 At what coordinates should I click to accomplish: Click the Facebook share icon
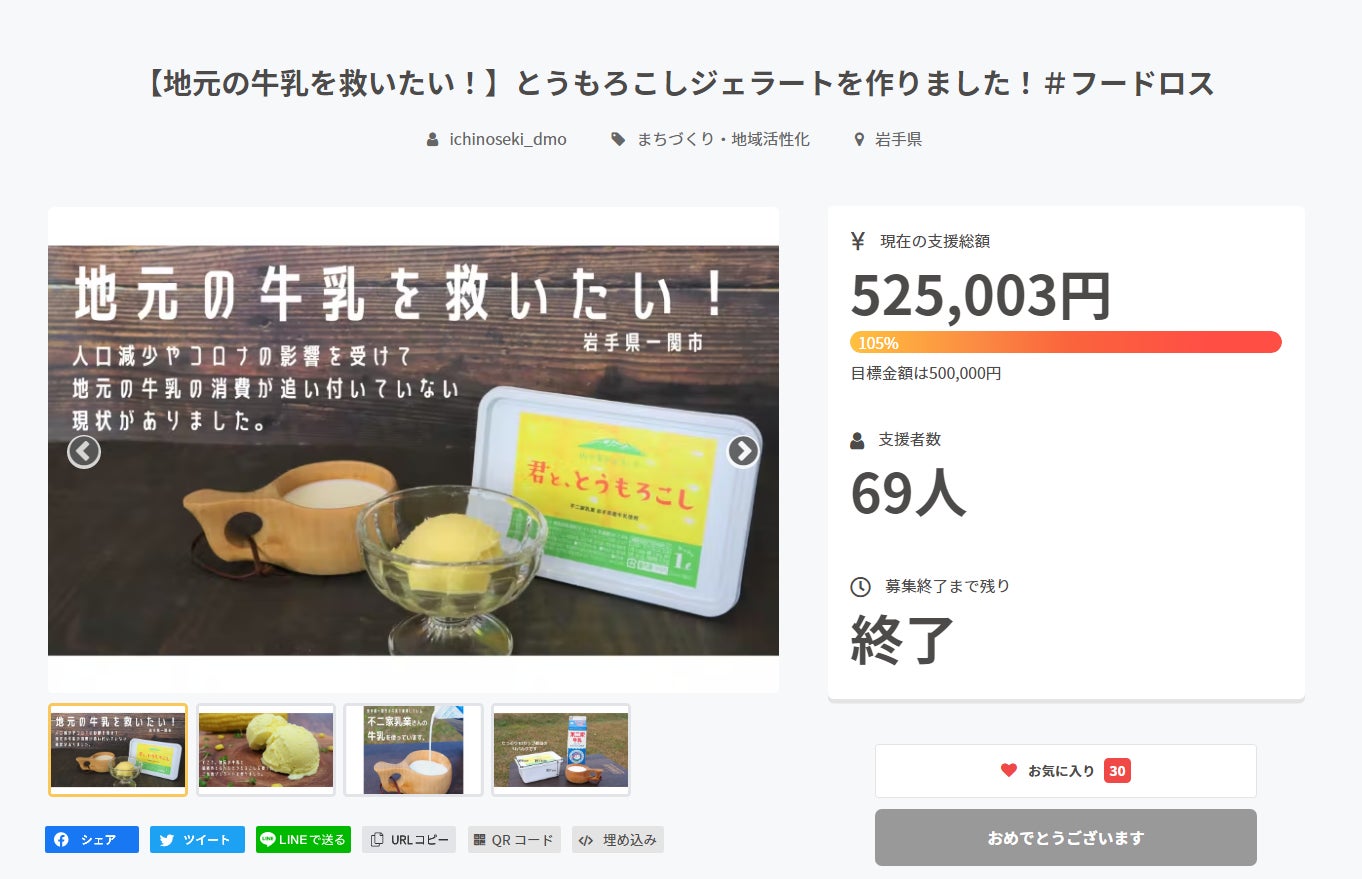62,840
